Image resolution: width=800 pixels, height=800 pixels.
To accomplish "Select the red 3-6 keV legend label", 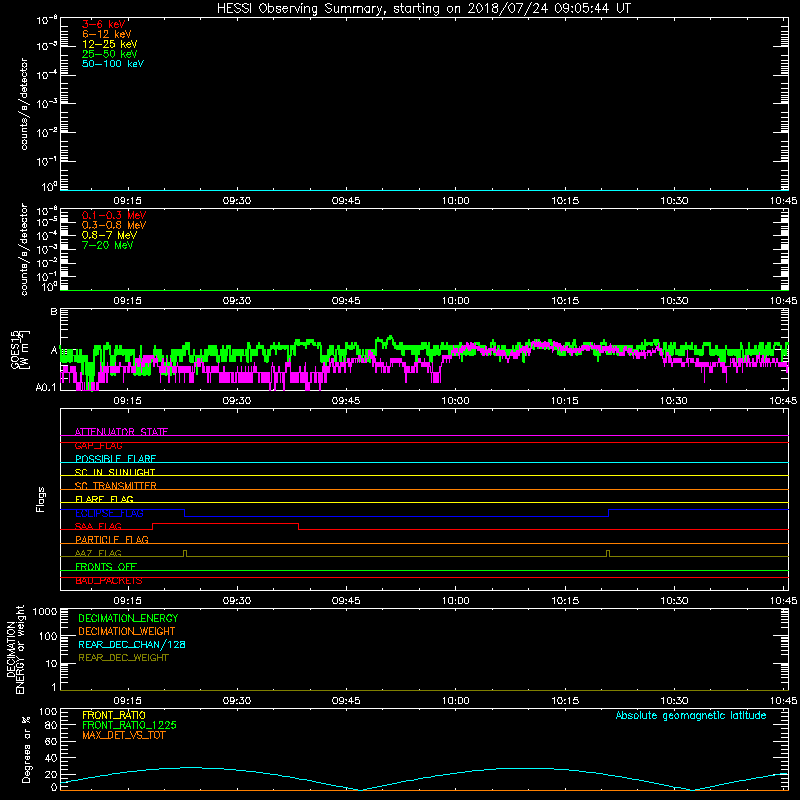I will (x=104, y=24).
